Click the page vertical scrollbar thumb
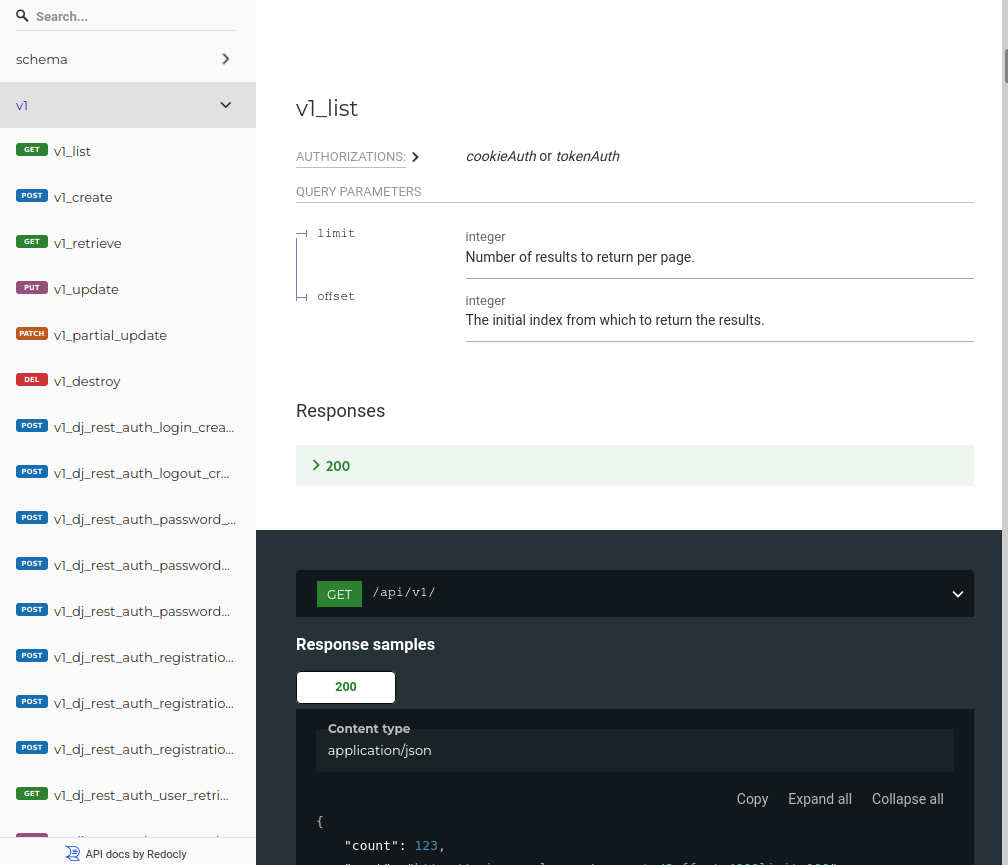The width and height of the screenshot is (1008, 865). pos(1005,65)
